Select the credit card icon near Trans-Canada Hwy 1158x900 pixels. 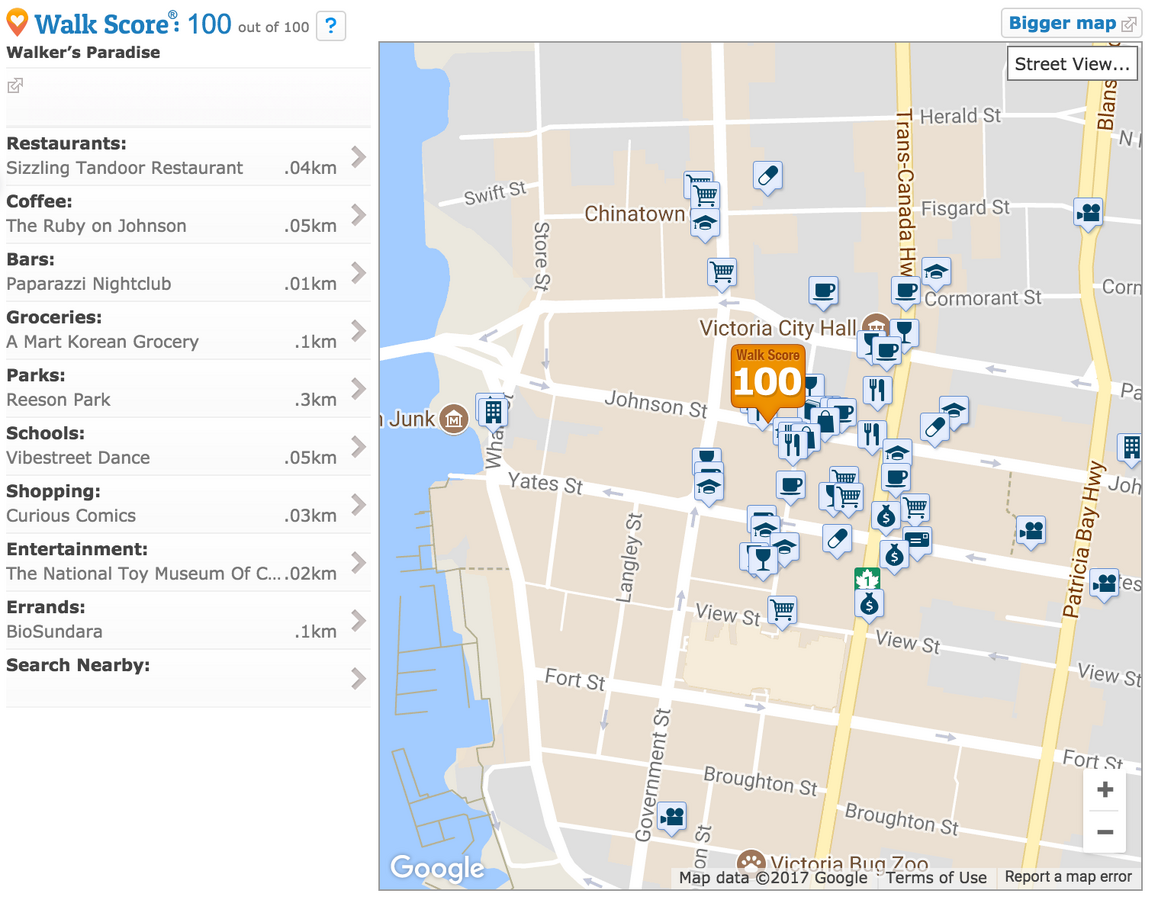tap(917, 541)
